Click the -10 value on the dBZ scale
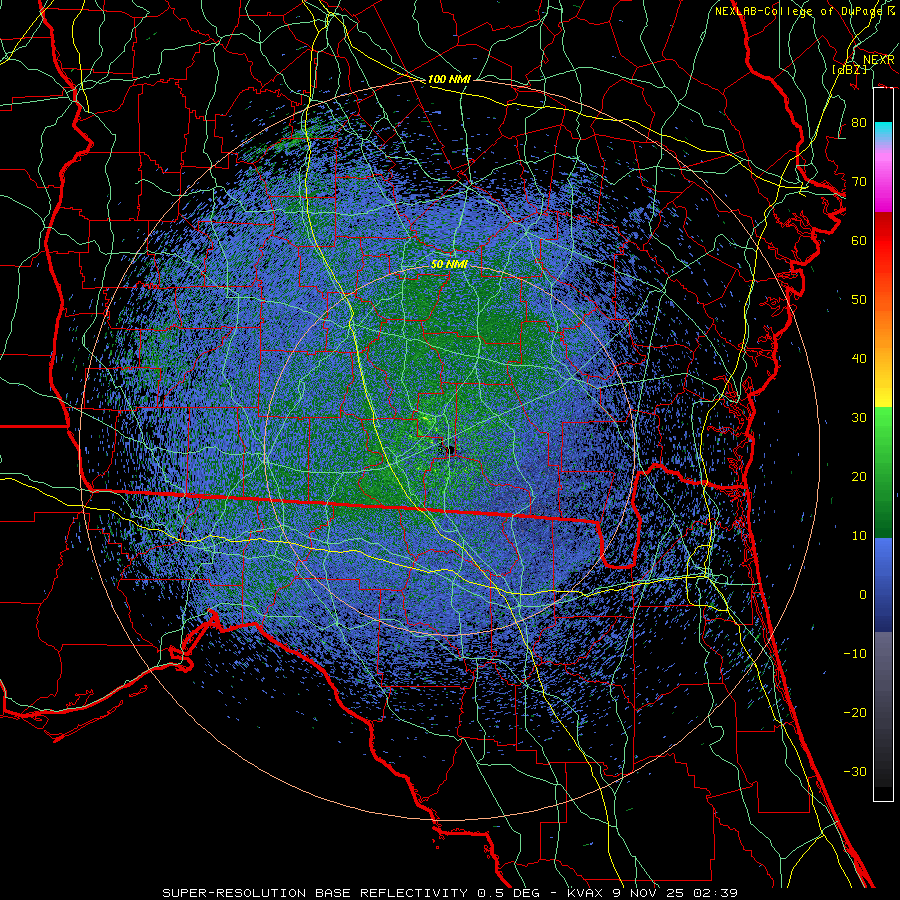 (x=855, y=653)
